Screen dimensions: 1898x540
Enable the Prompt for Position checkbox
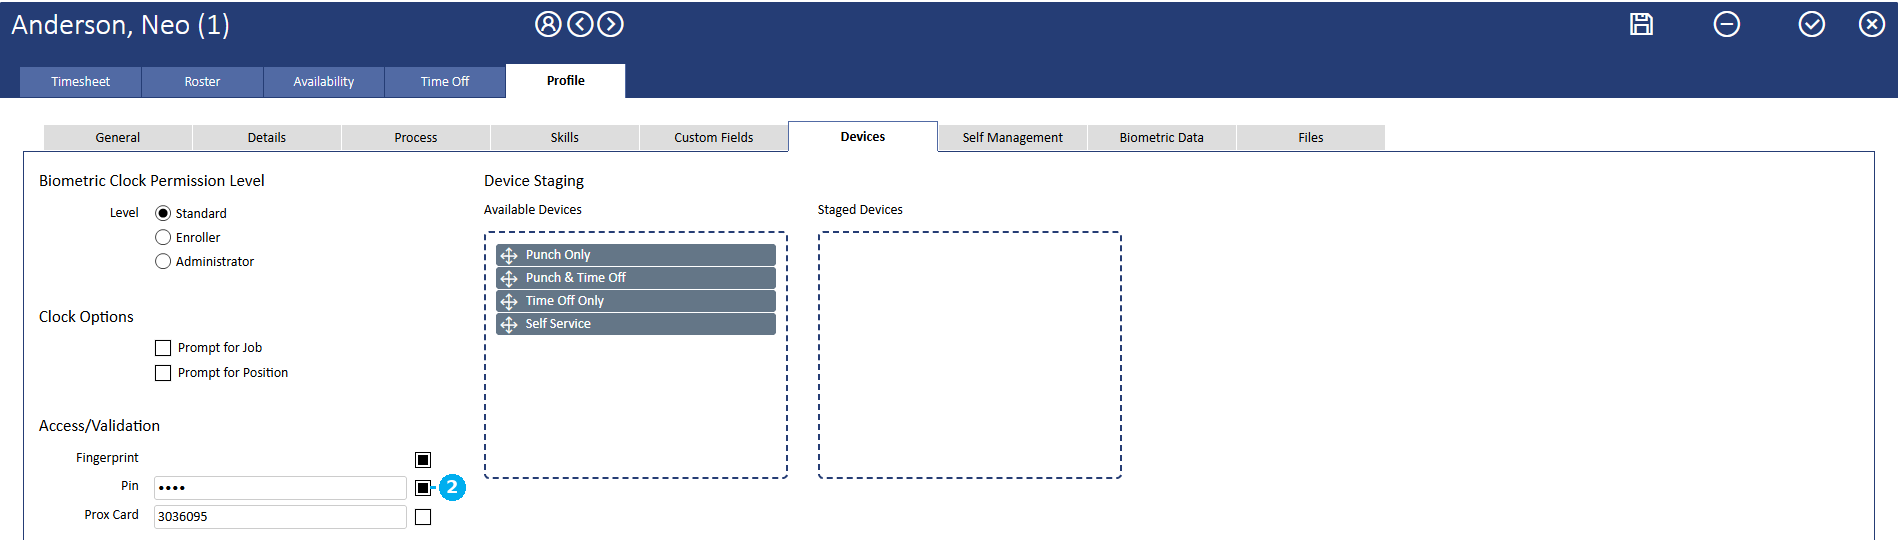click(x=163, y=373)
